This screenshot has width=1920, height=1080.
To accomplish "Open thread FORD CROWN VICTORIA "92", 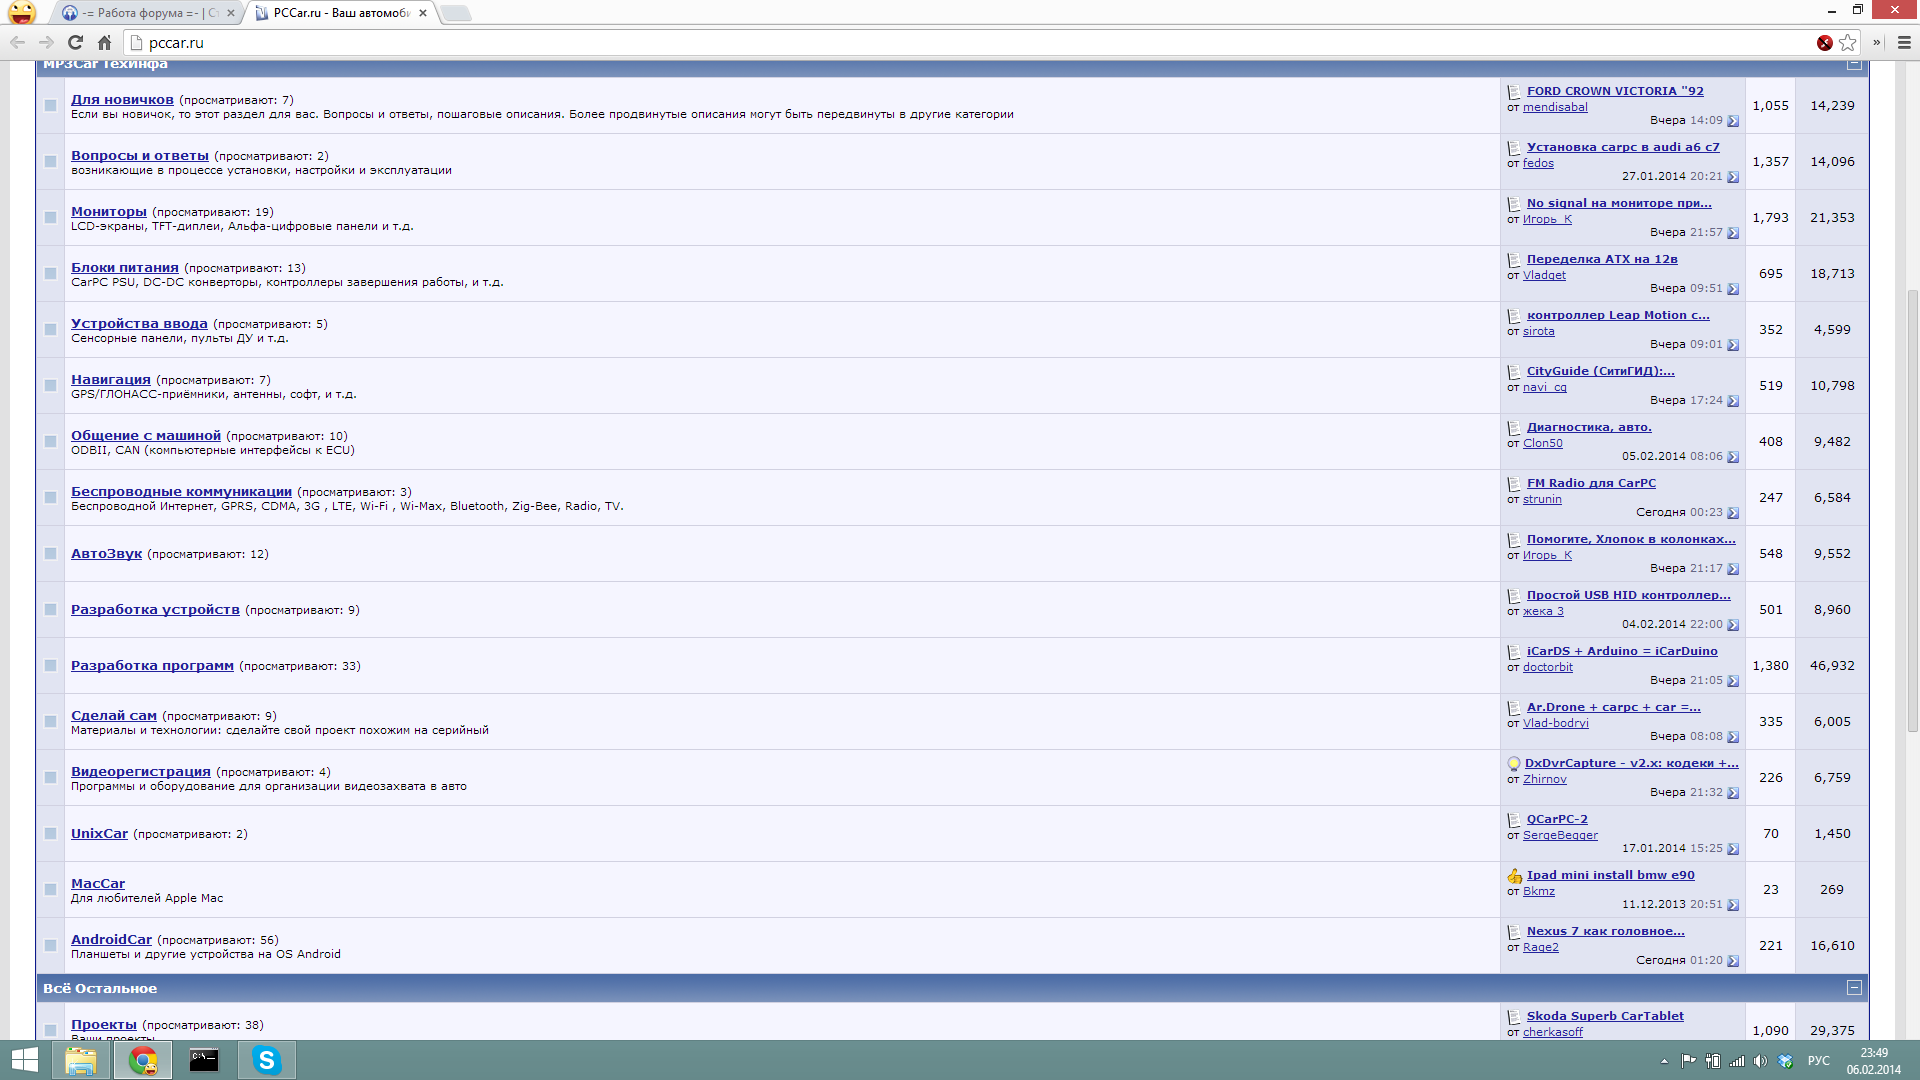I will (x=1614, y=91).
